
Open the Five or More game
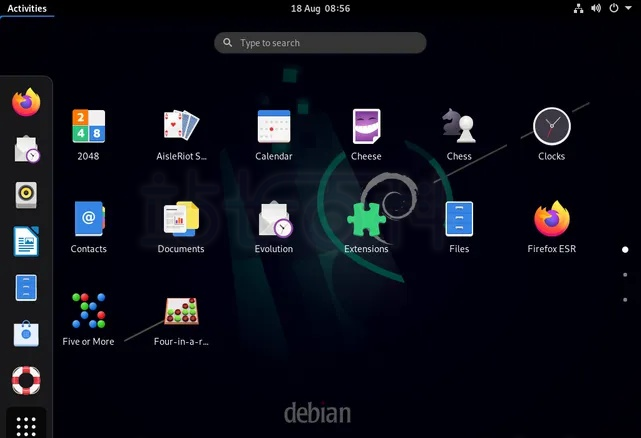pos(89,311)
